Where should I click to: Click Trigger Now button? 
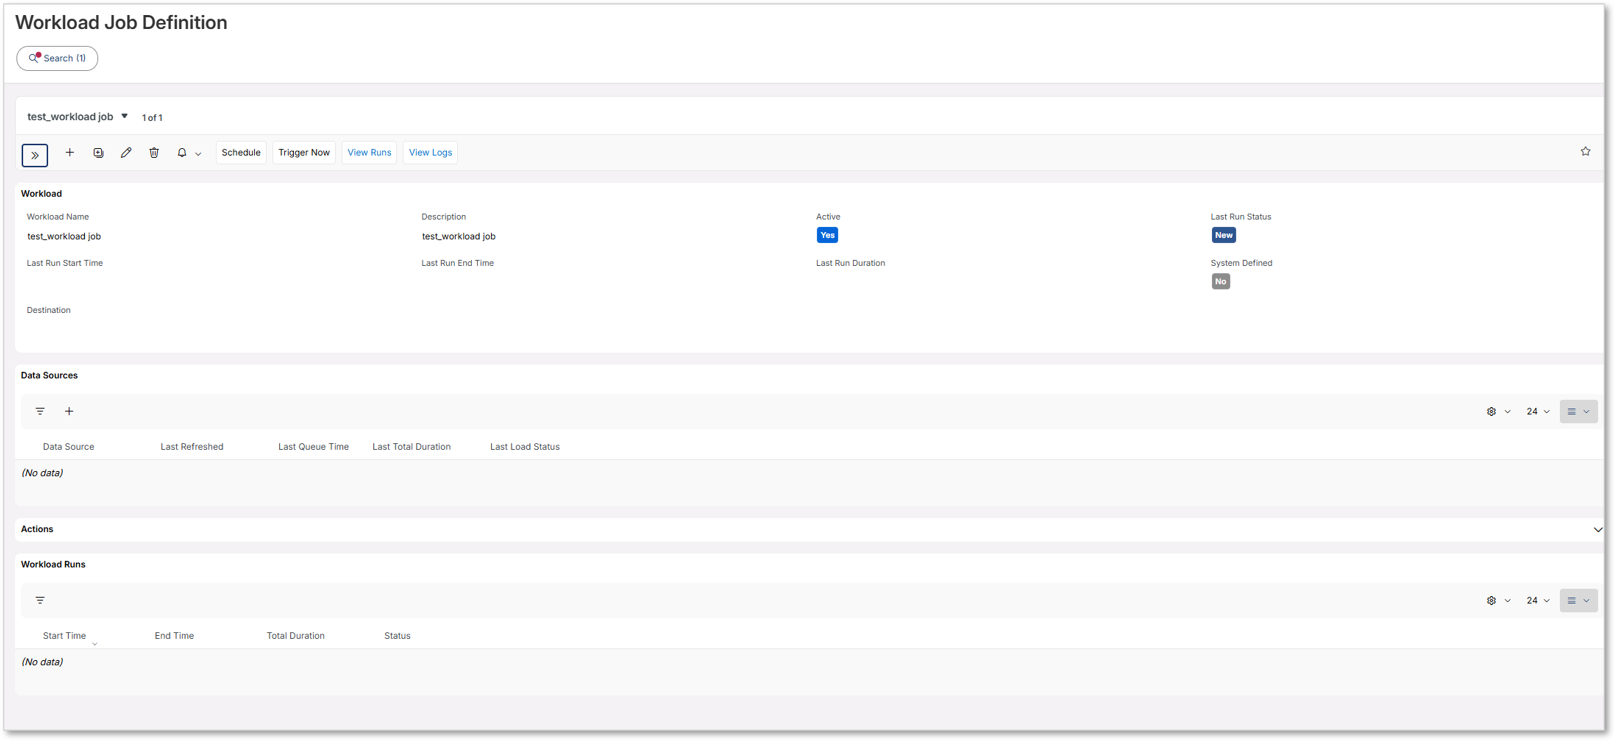(x=304, y=153)
